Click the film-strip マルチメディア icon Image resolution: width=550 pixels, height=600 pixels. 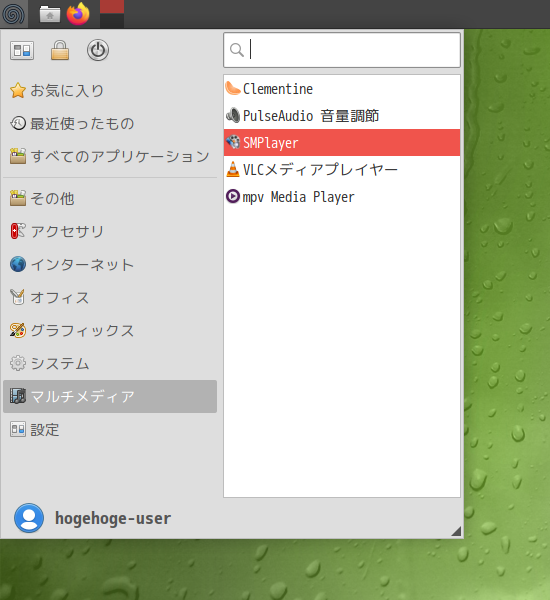coord(18,396)
